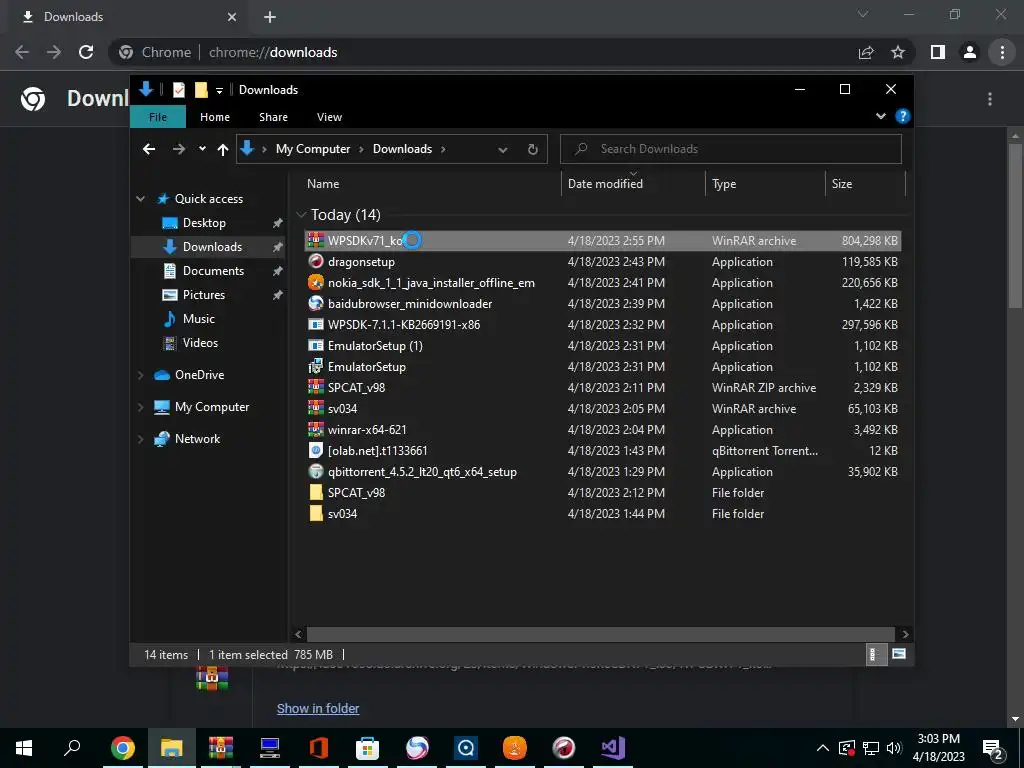Open notification center in taskbar
This screenshot has width=1024, height=768.
pyautogui.click(x=992, y=748)
